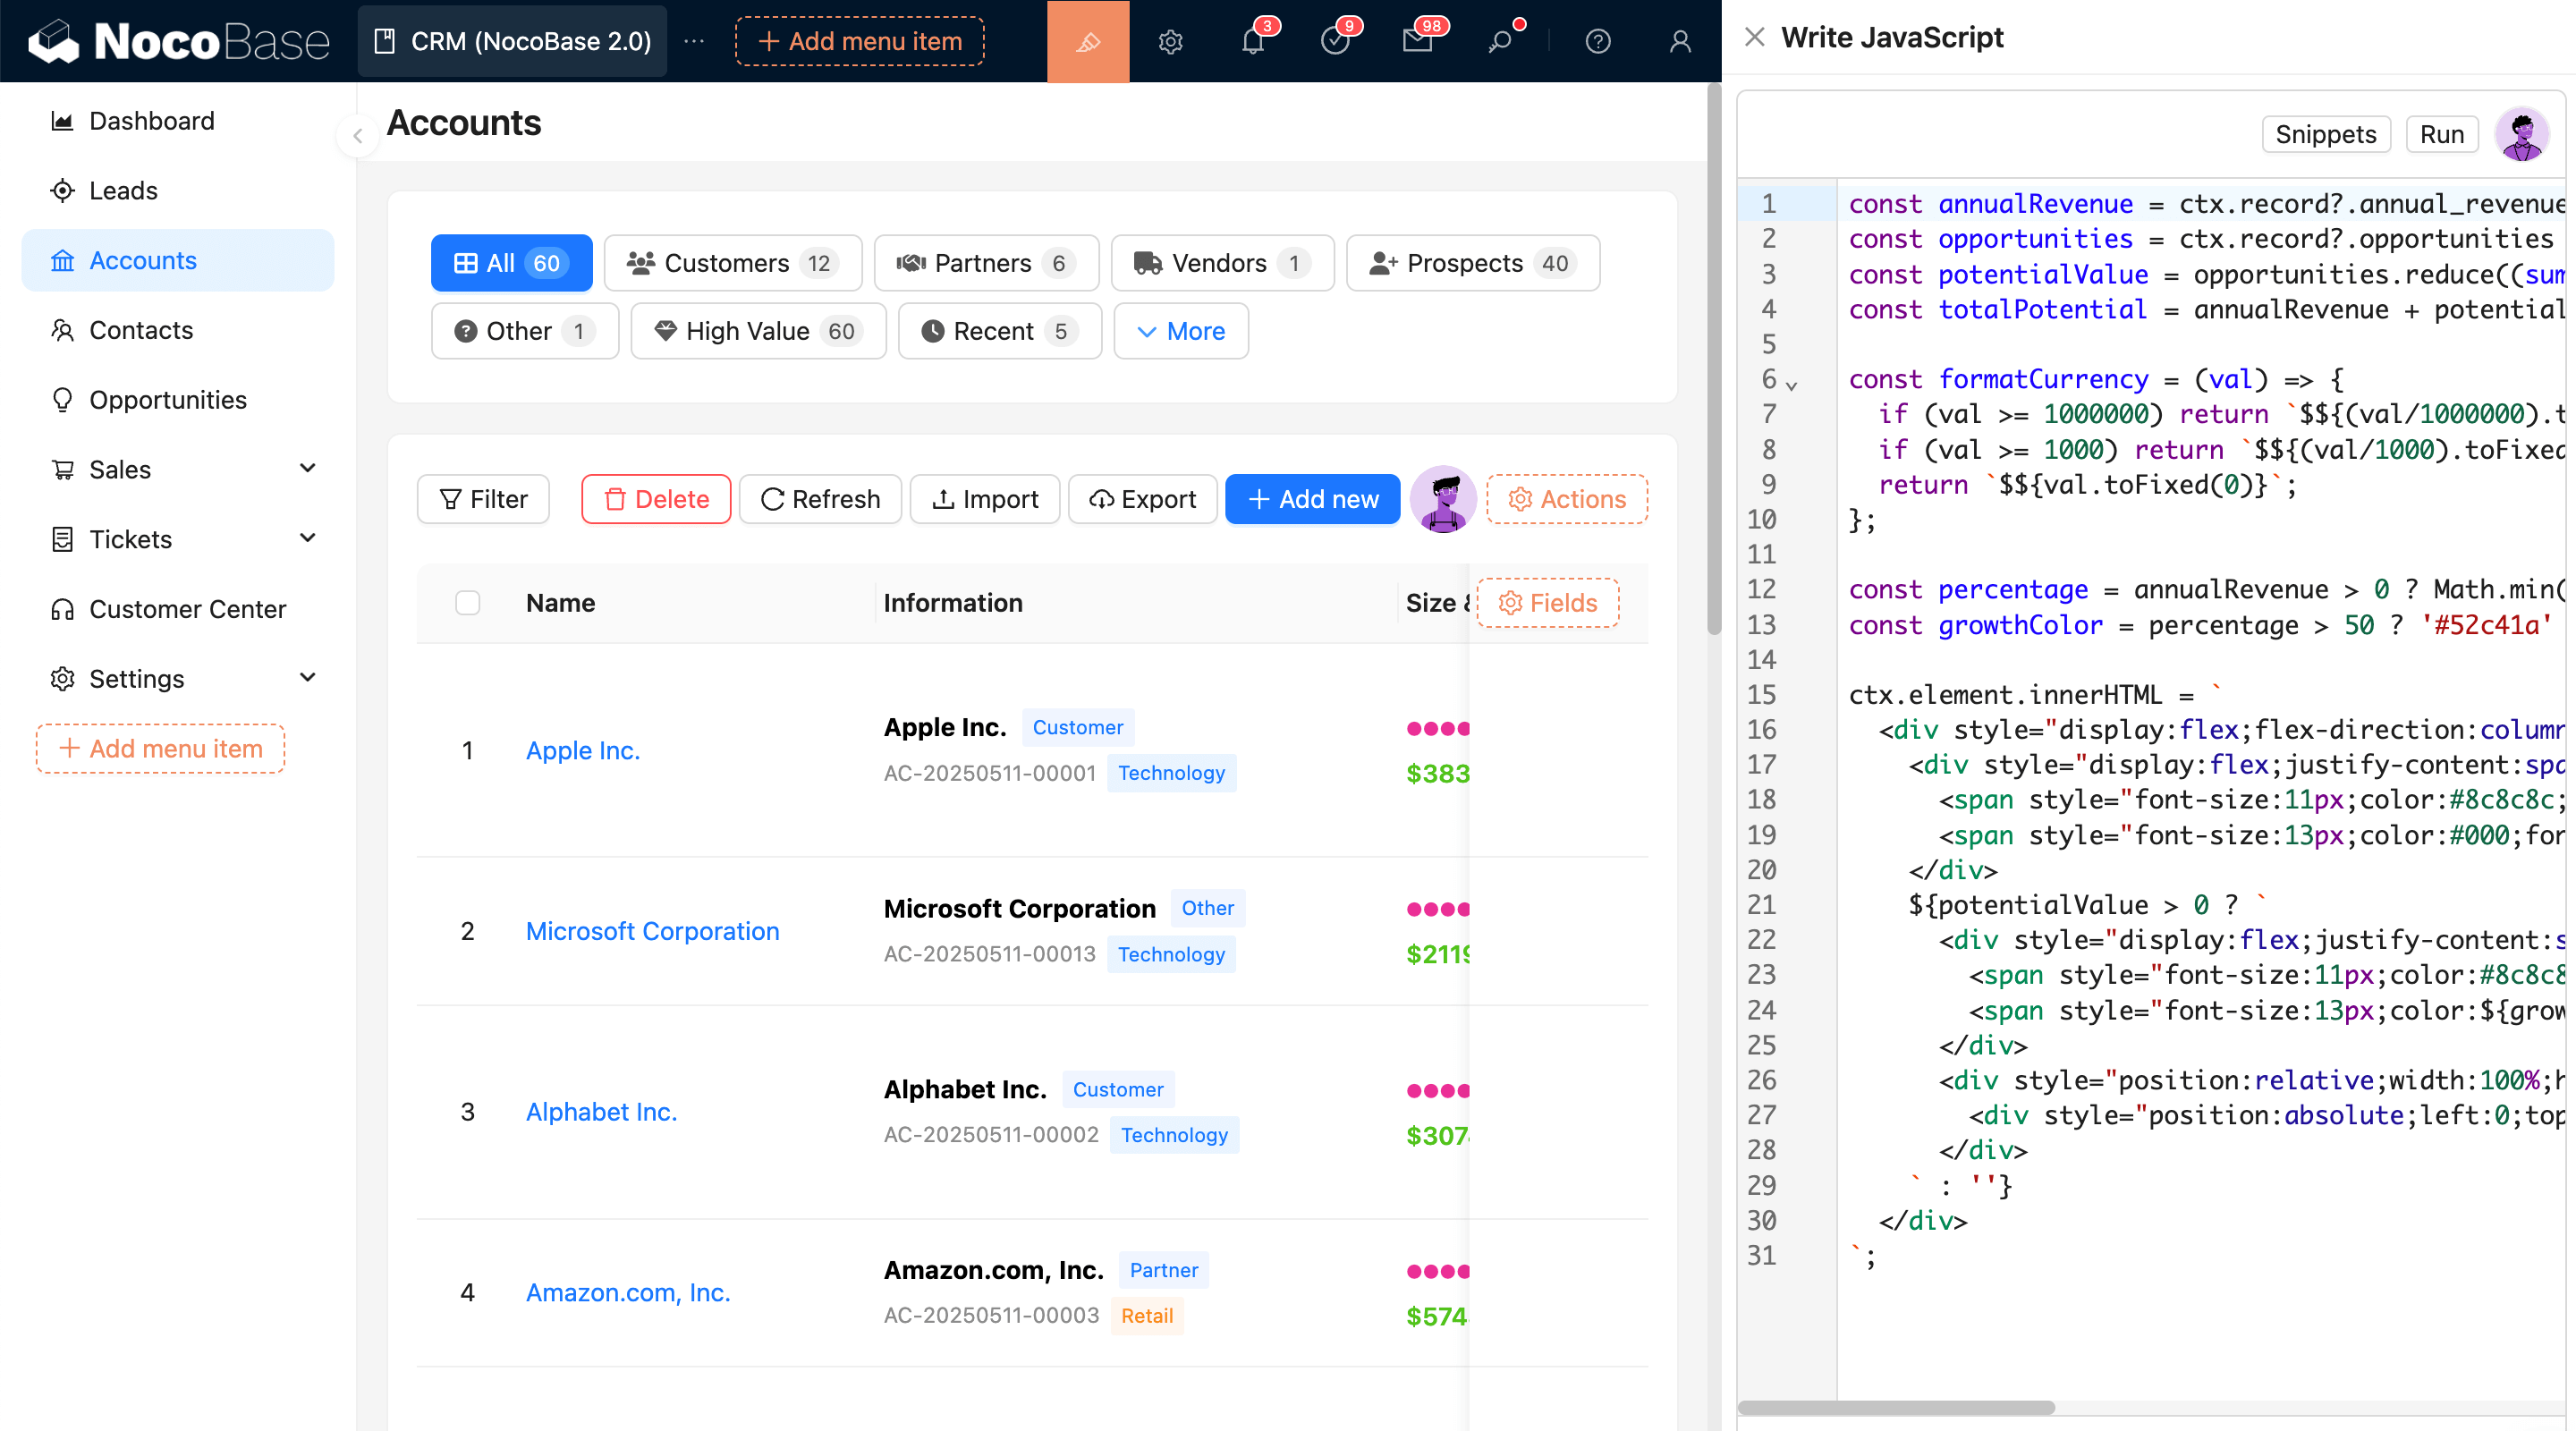
Task: Open the mail inbox icon
Action: (1417, 41)
